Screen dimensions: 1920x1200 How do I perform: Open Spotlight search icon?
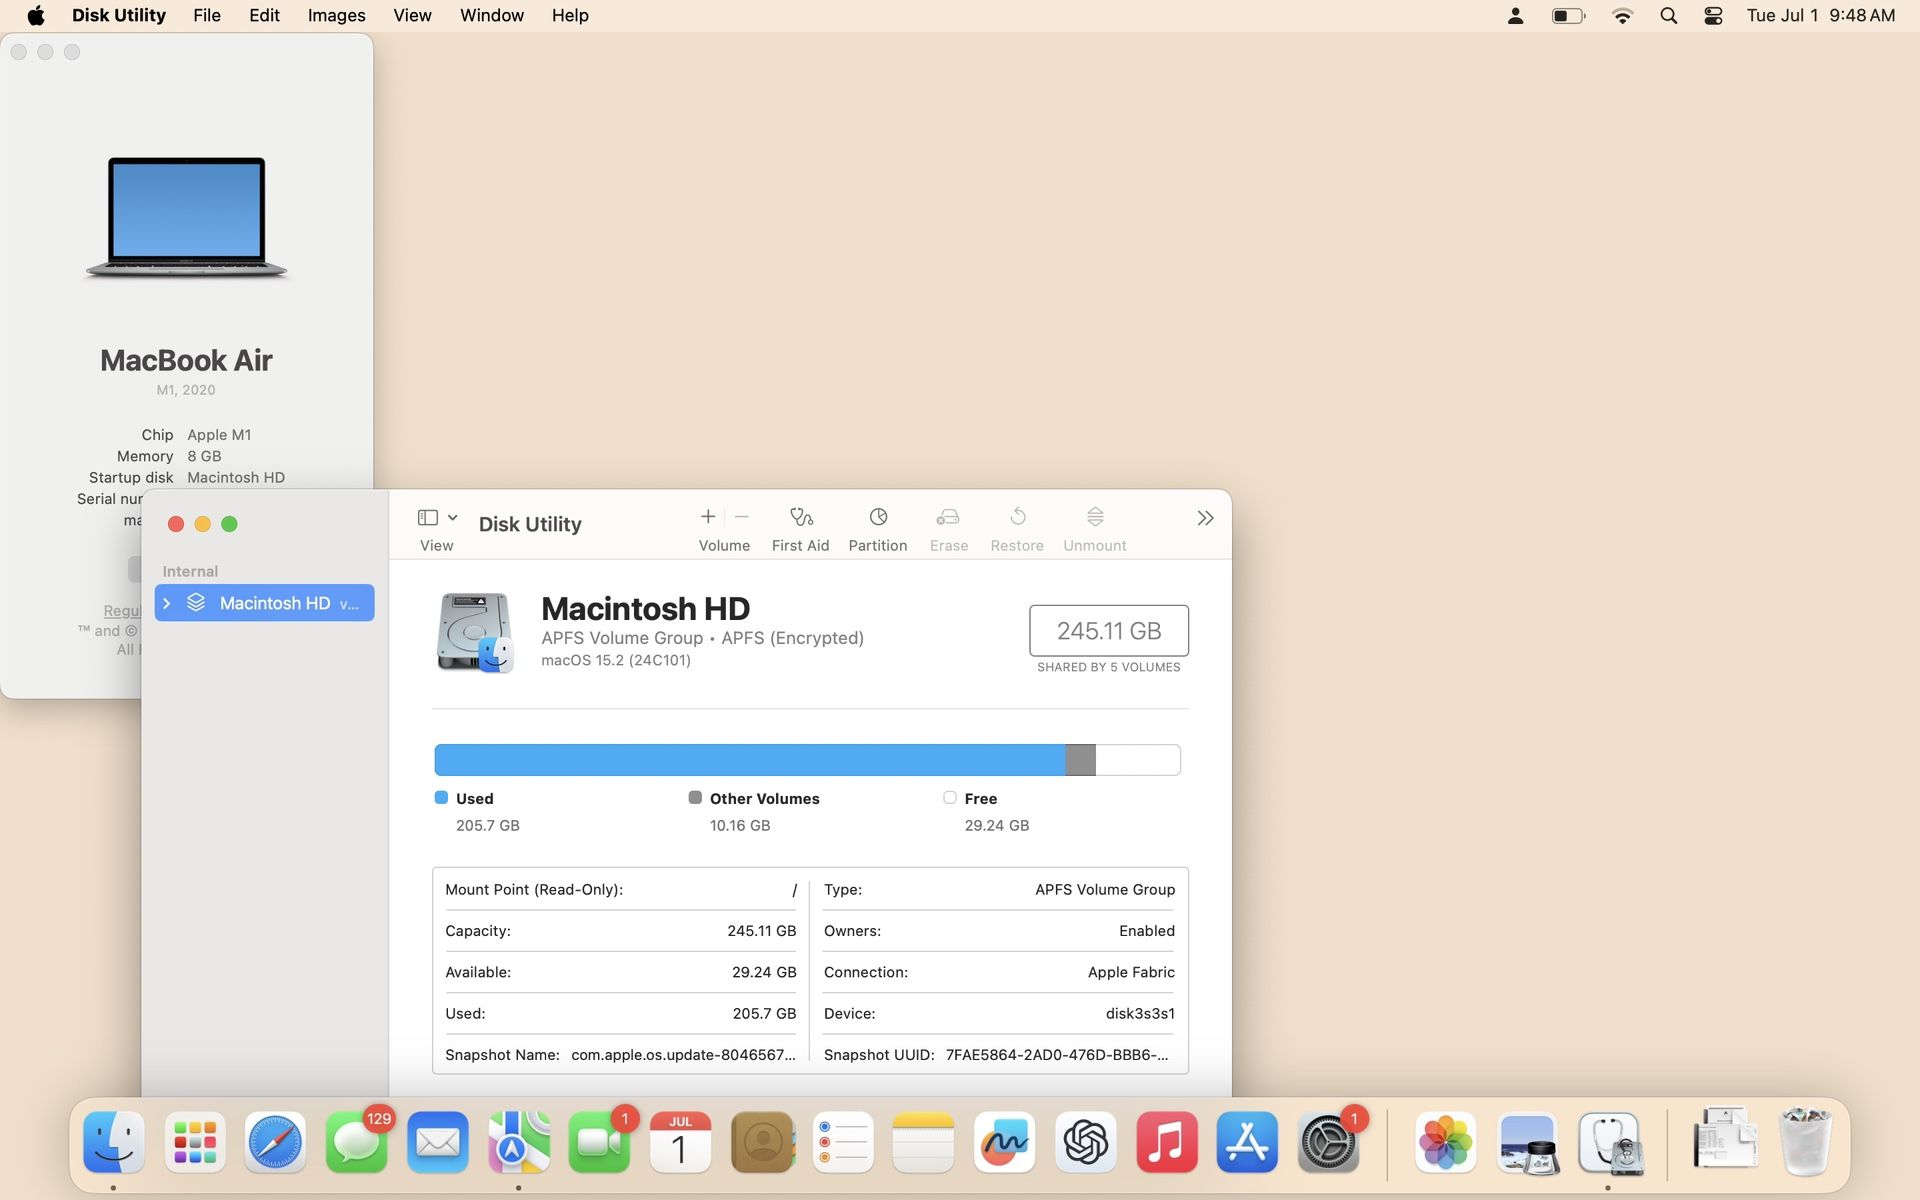(1668, 15)
